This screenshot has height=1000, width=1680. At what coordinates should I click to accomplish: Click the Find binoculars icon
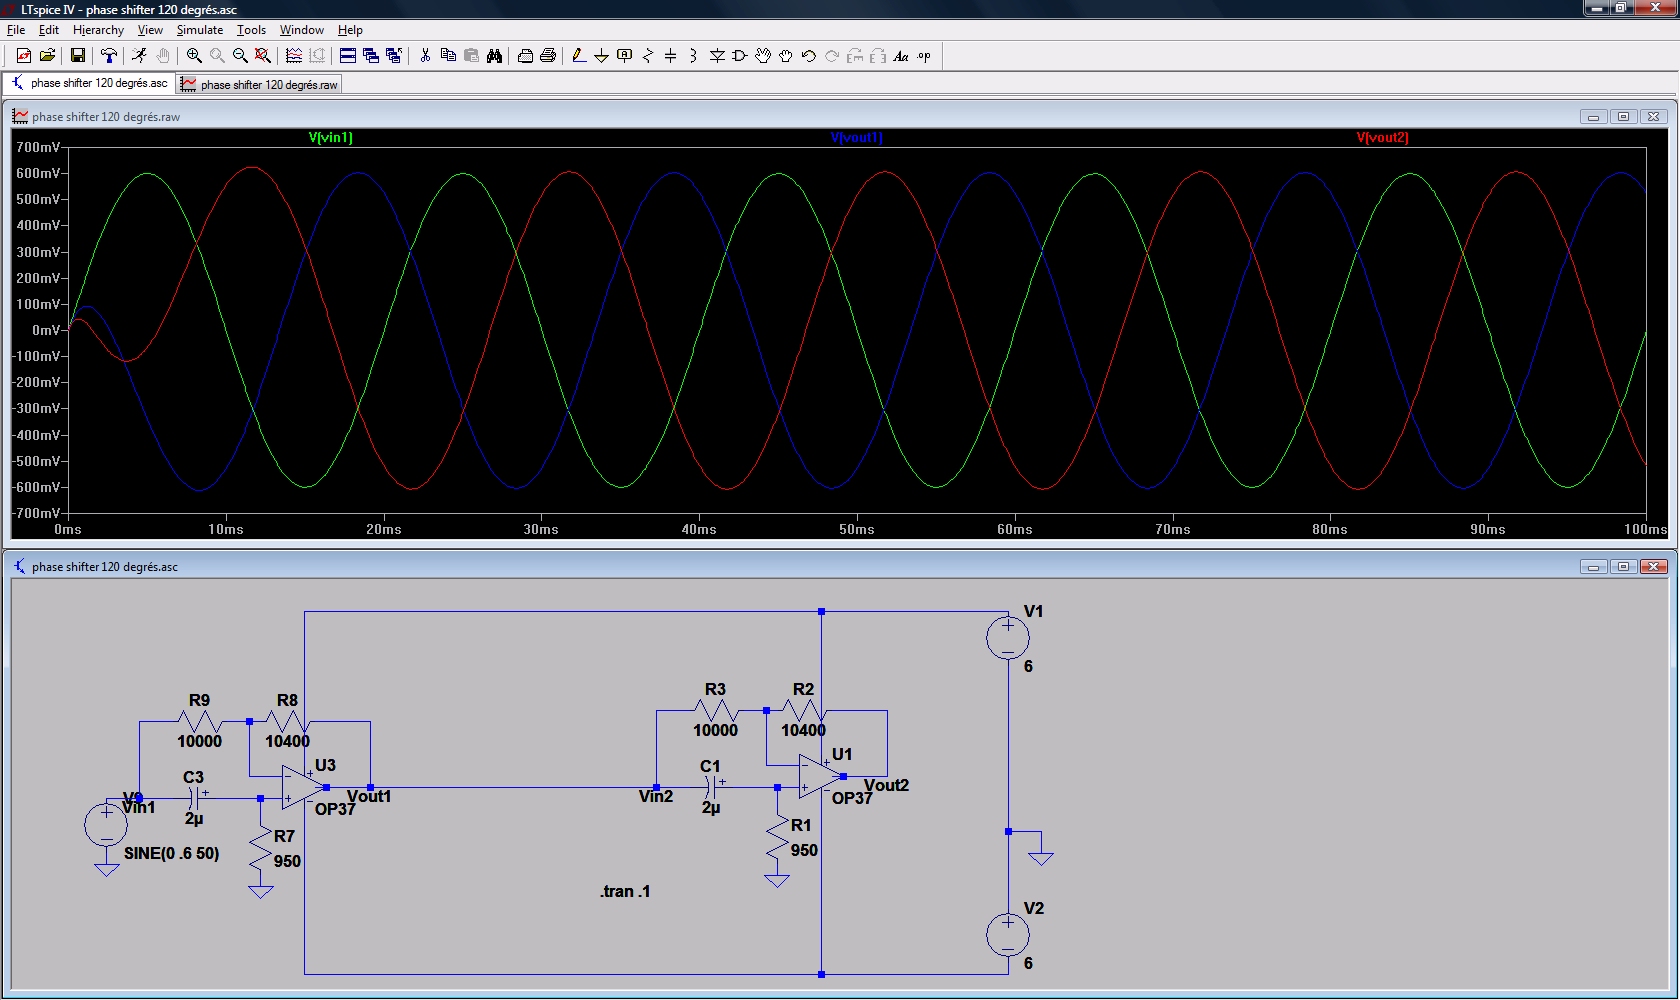coord(494,56)
